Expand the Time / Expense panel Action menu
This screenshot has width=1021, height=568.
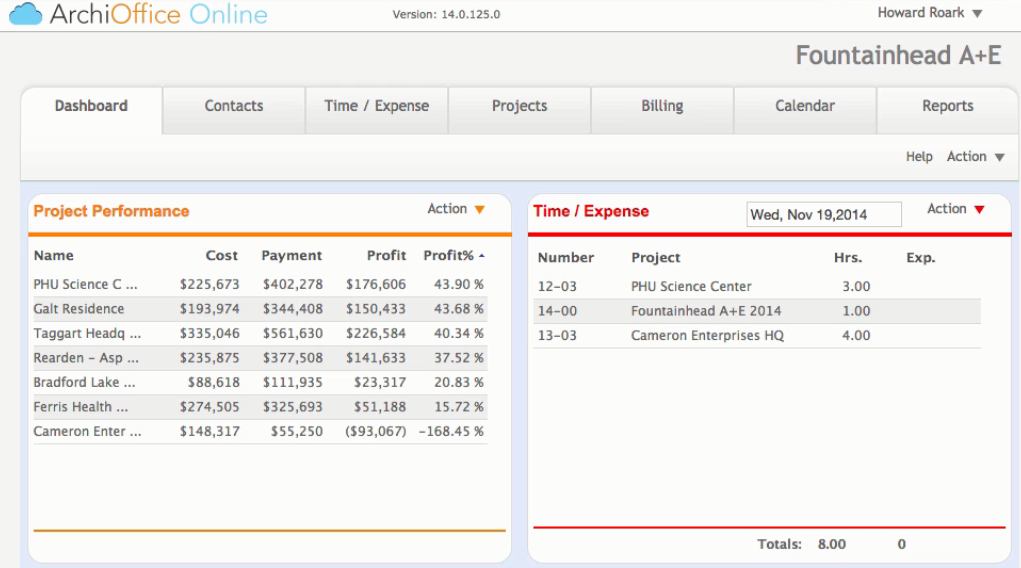coord(955,209)
